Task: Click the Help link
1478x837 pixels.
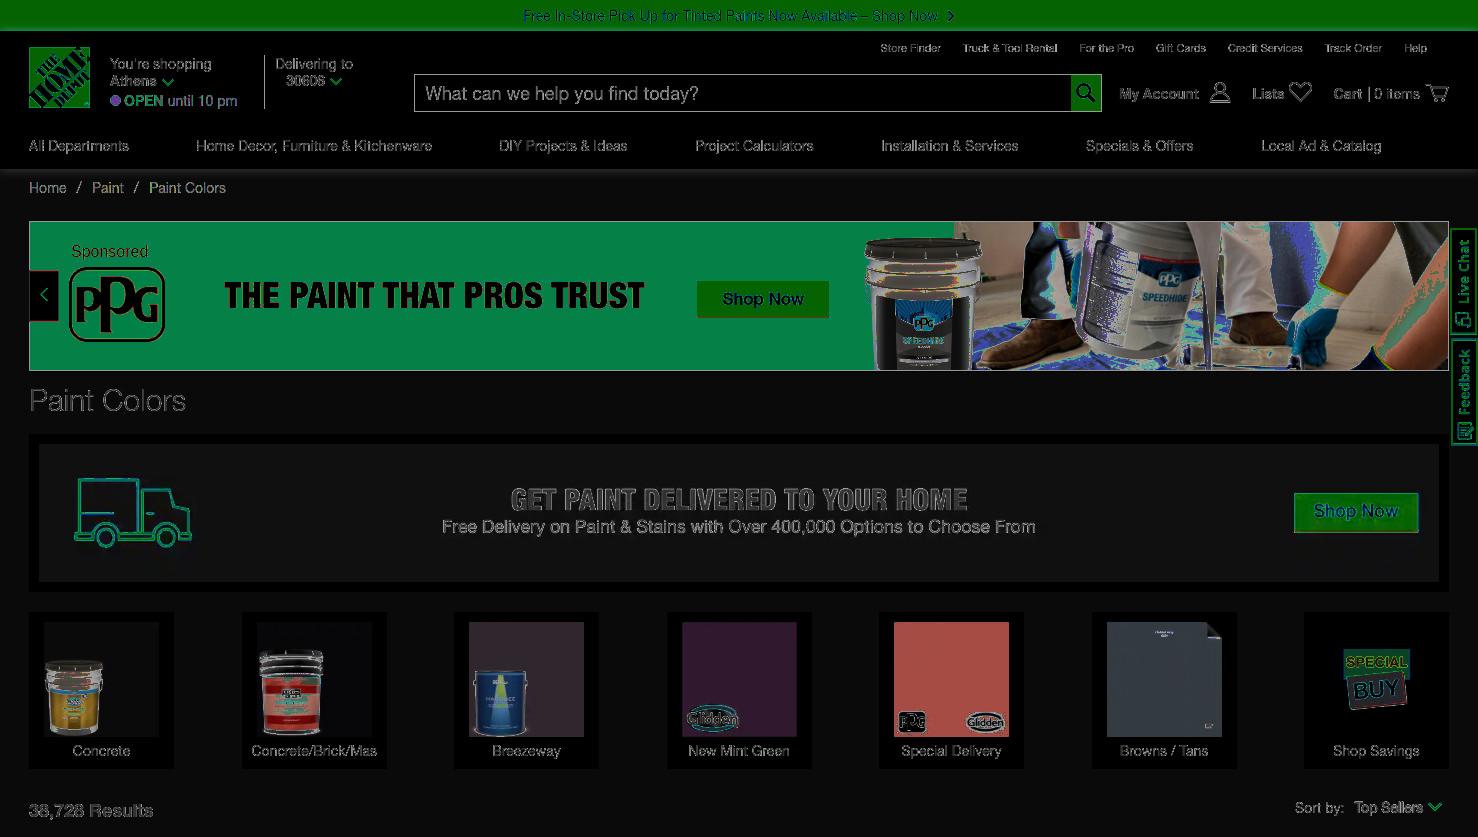Action: tap(1415, 48)
